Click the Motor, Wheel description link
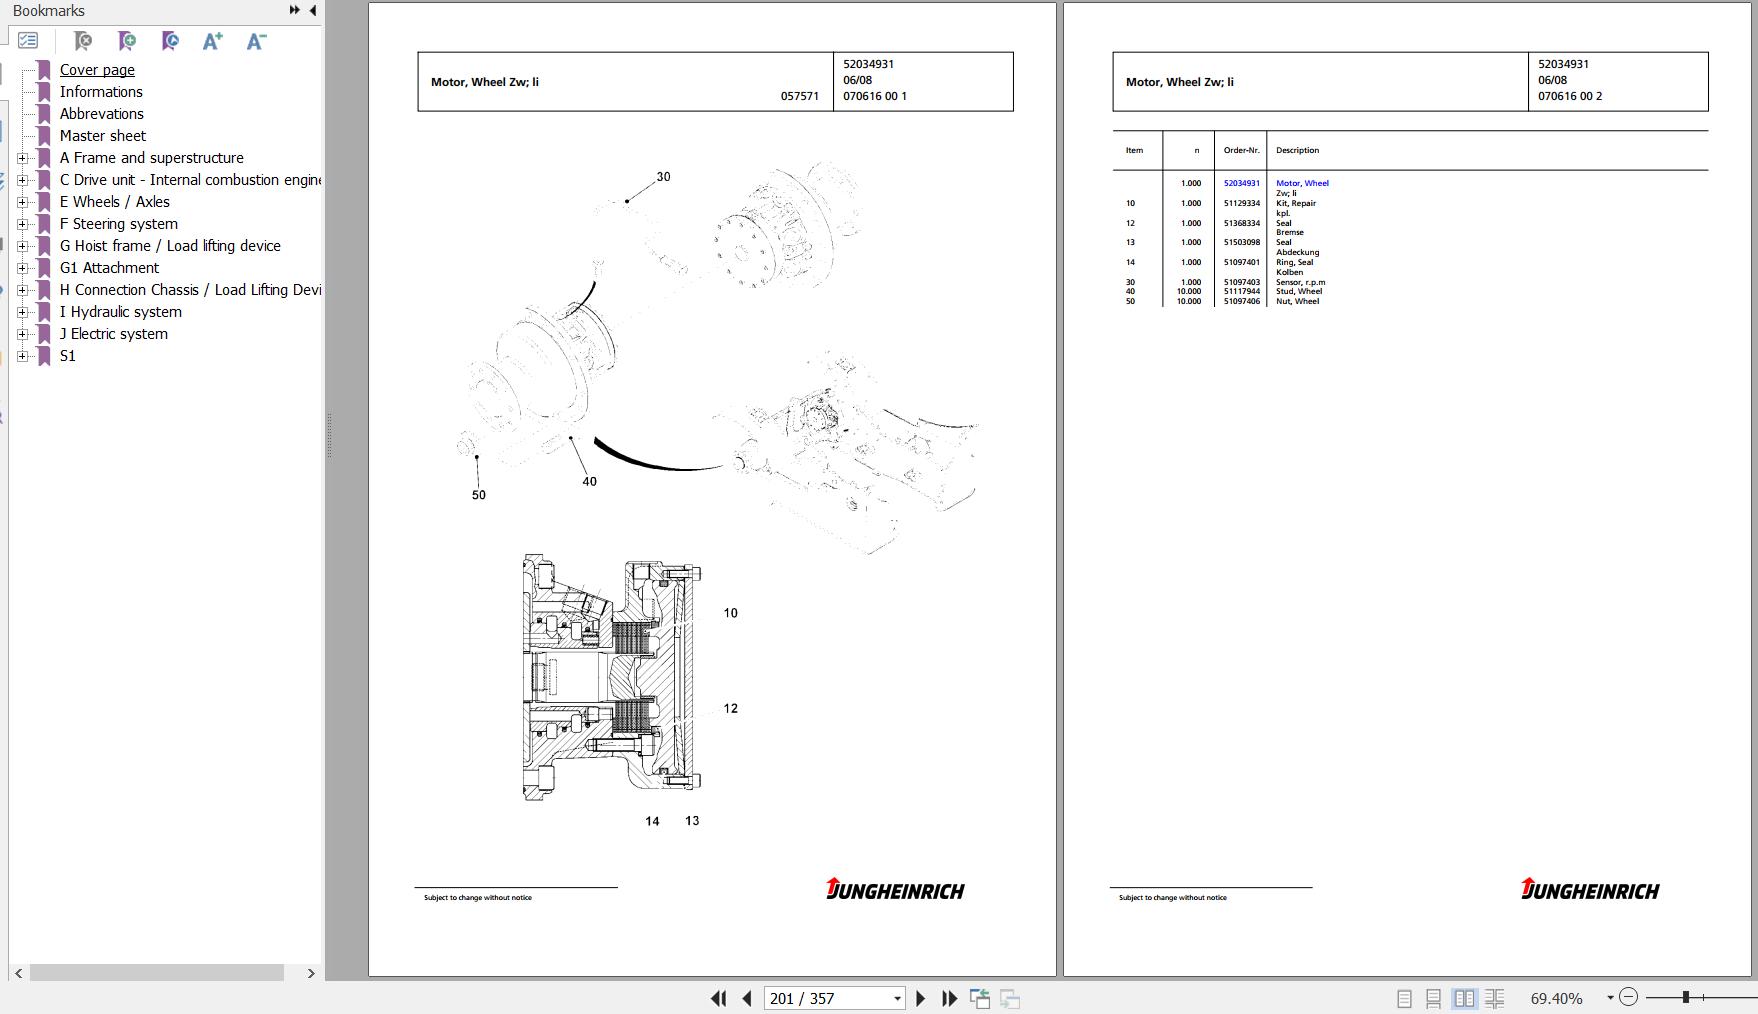Viewport: 1758px width, 1014px height. point(1302,184)
